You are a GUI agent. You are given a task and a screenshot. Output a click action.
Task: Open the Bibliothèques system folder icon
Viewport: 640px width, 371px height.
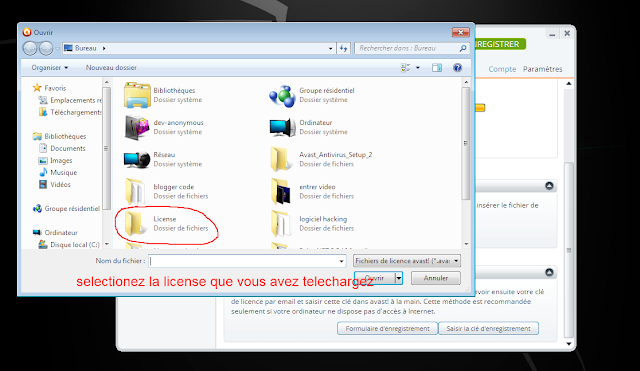[137, 95]
